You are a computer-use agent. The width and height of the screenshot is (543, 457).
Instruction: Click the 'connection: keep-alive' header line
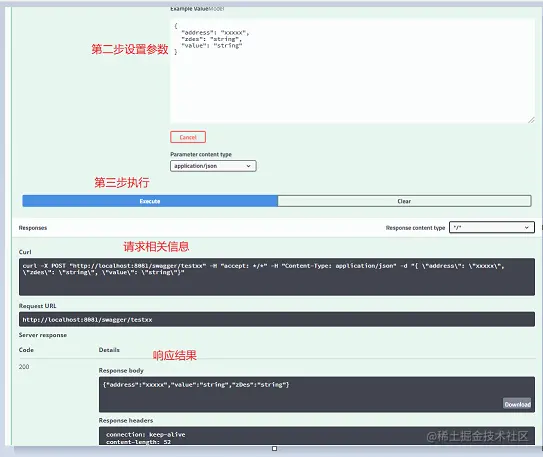[x=146, y=434]
